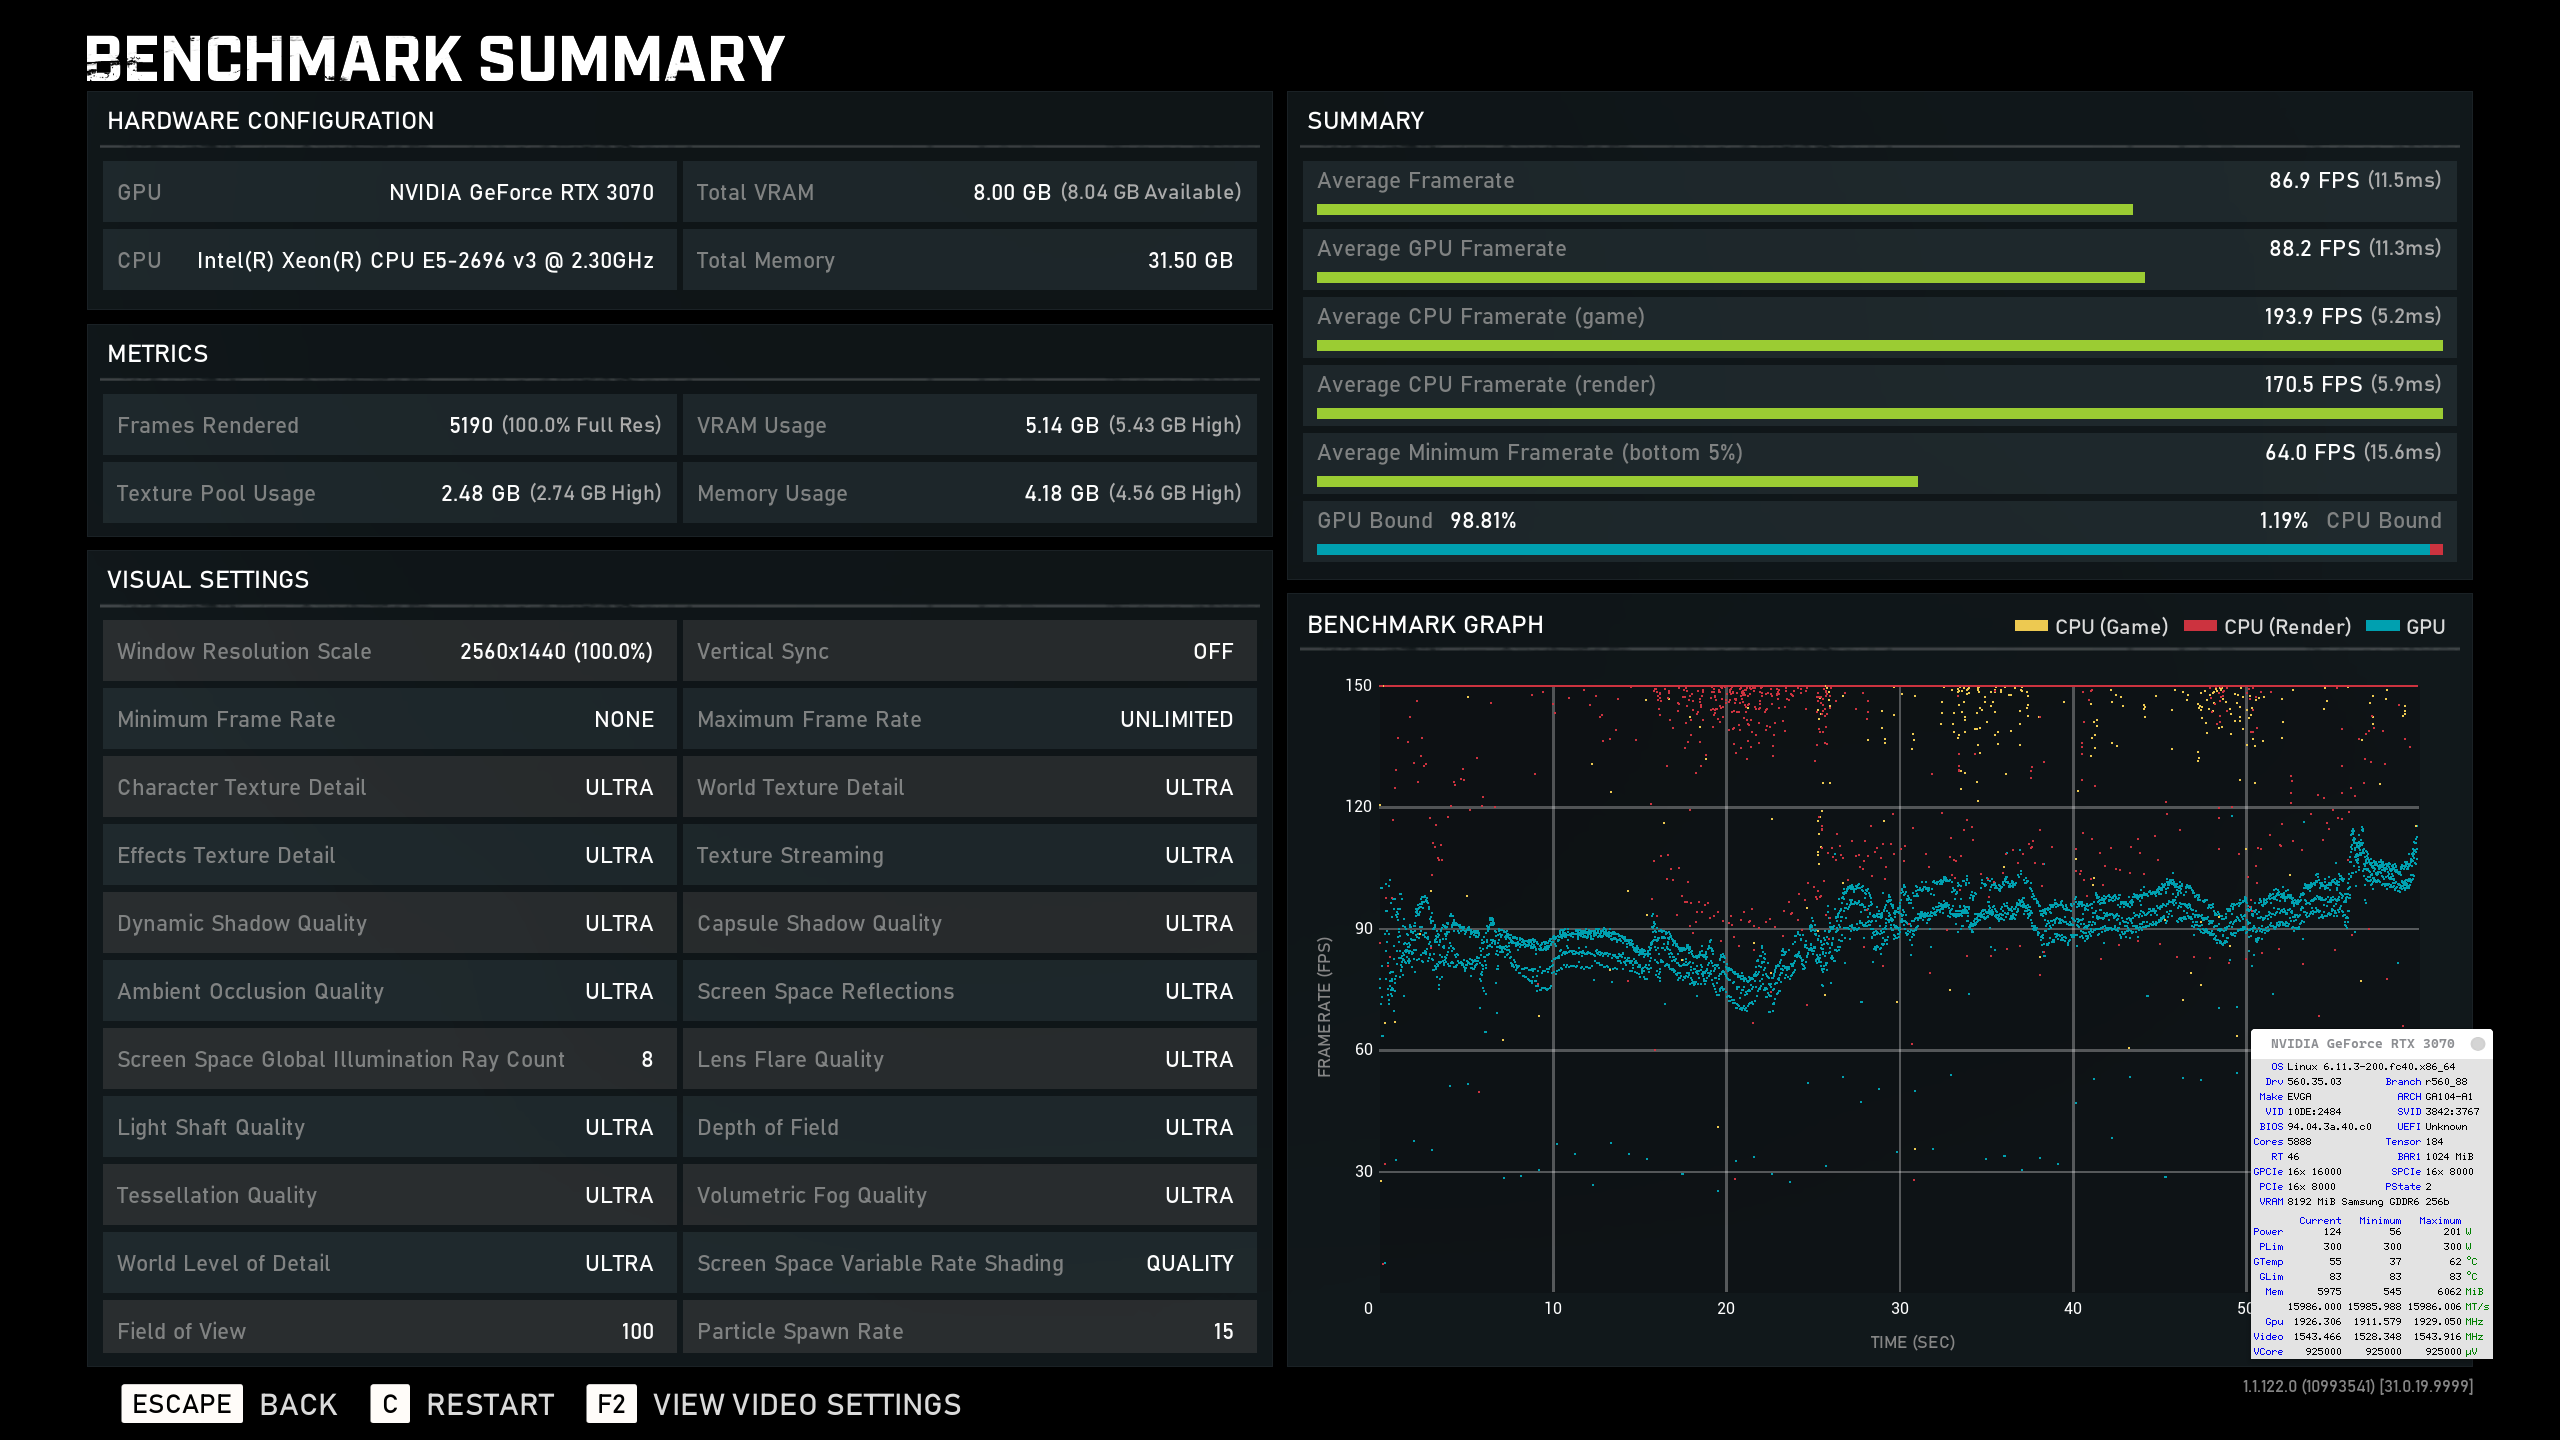Click the 'NVIDIA GeForce RTX 3070' GPU value
The width and height of the screenshot is (2560, 1440).
(x=521, y=192)
